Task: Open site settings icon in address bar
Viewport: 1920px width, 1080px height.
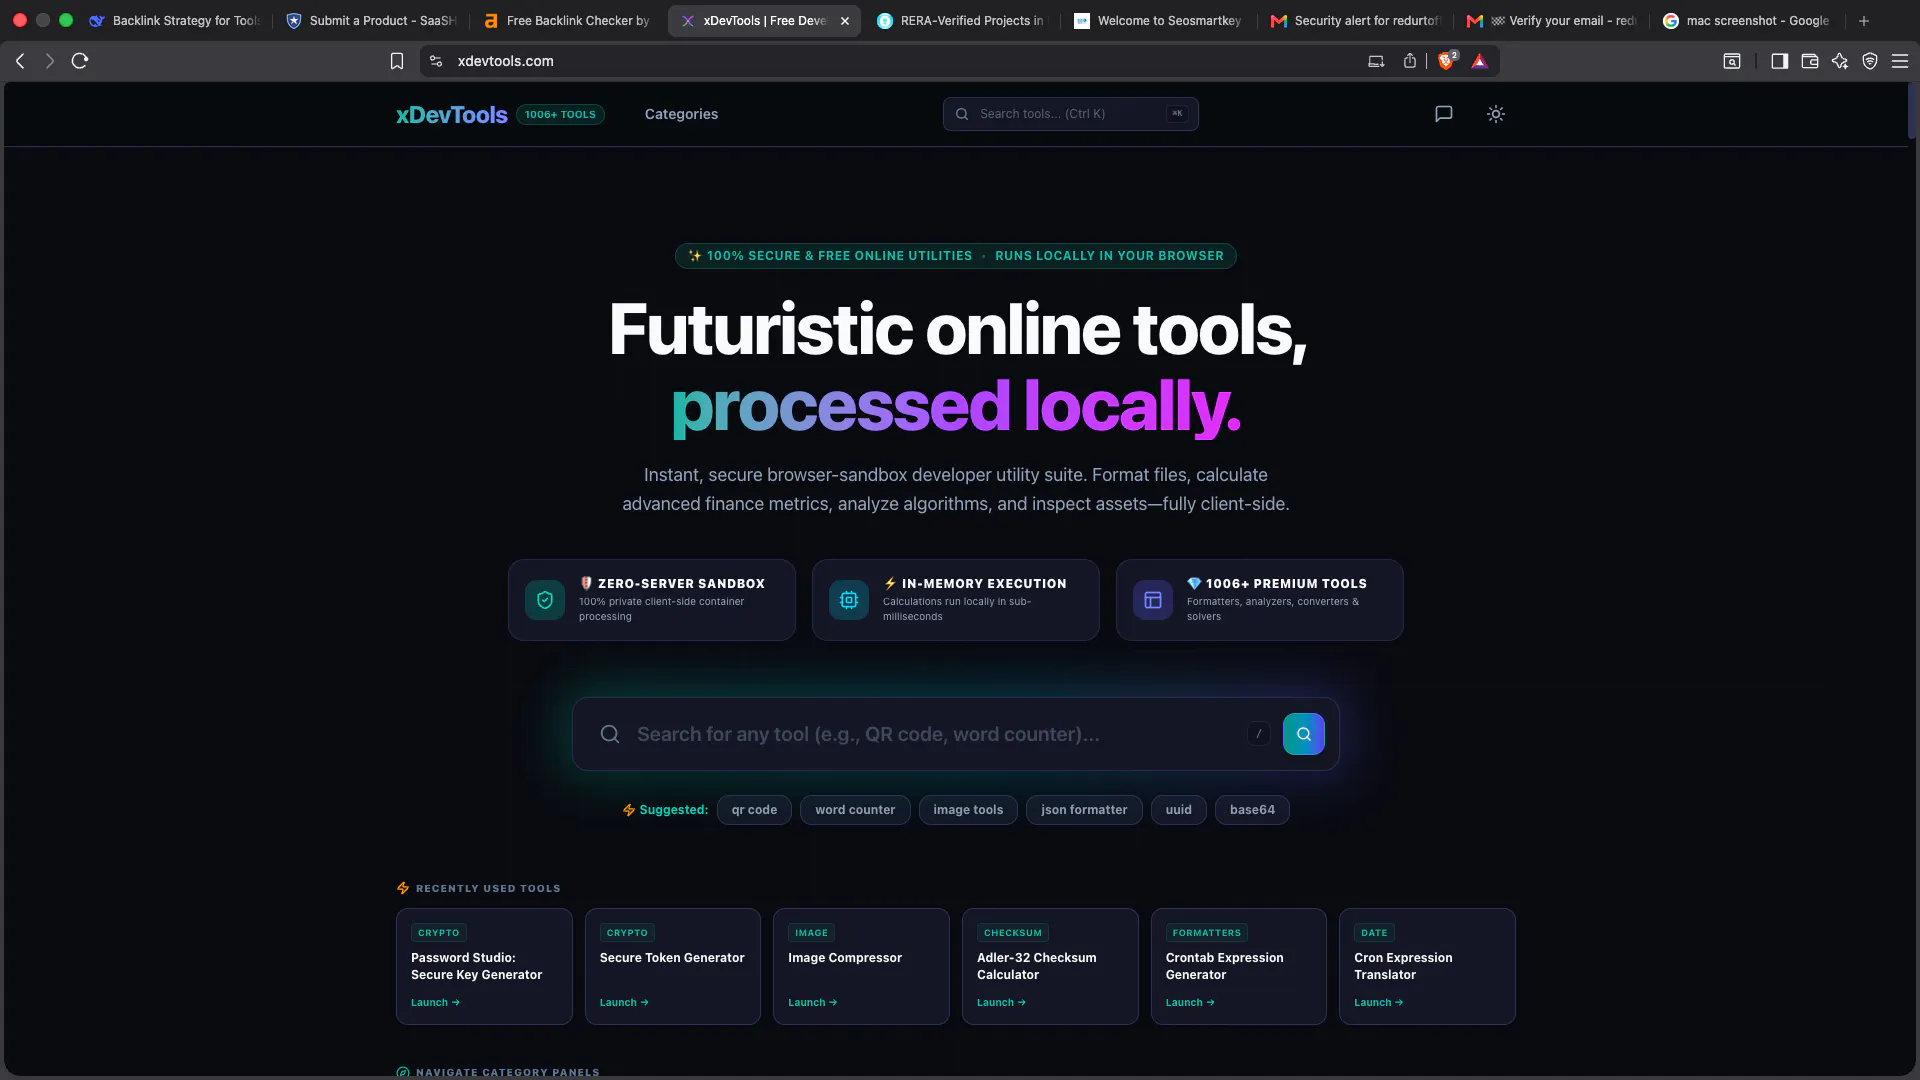Action: (x=436, y=61)
